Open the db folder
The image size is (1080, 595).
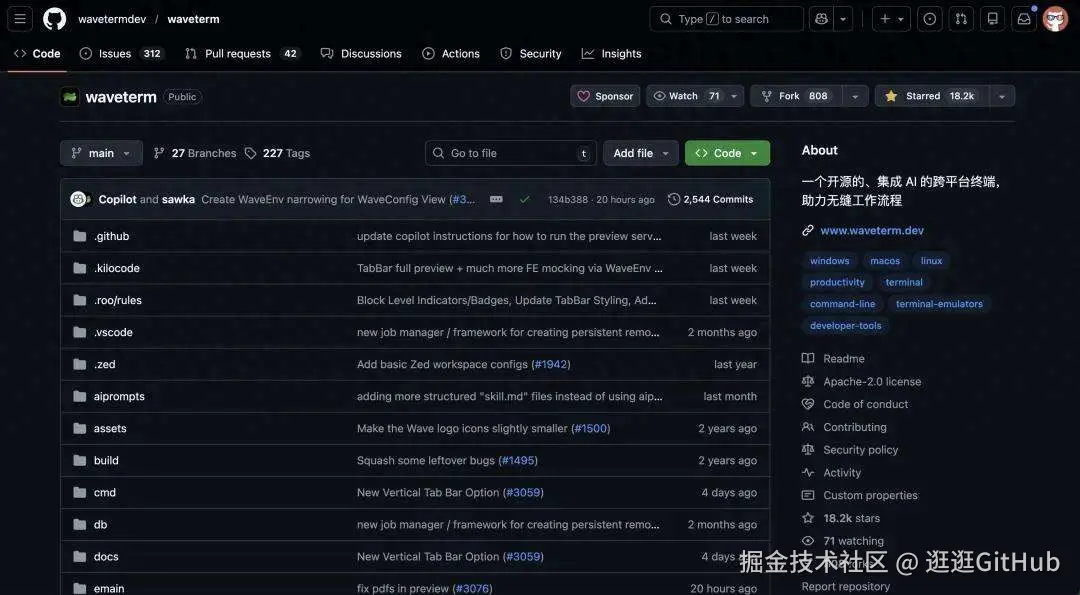coord(101,524)
